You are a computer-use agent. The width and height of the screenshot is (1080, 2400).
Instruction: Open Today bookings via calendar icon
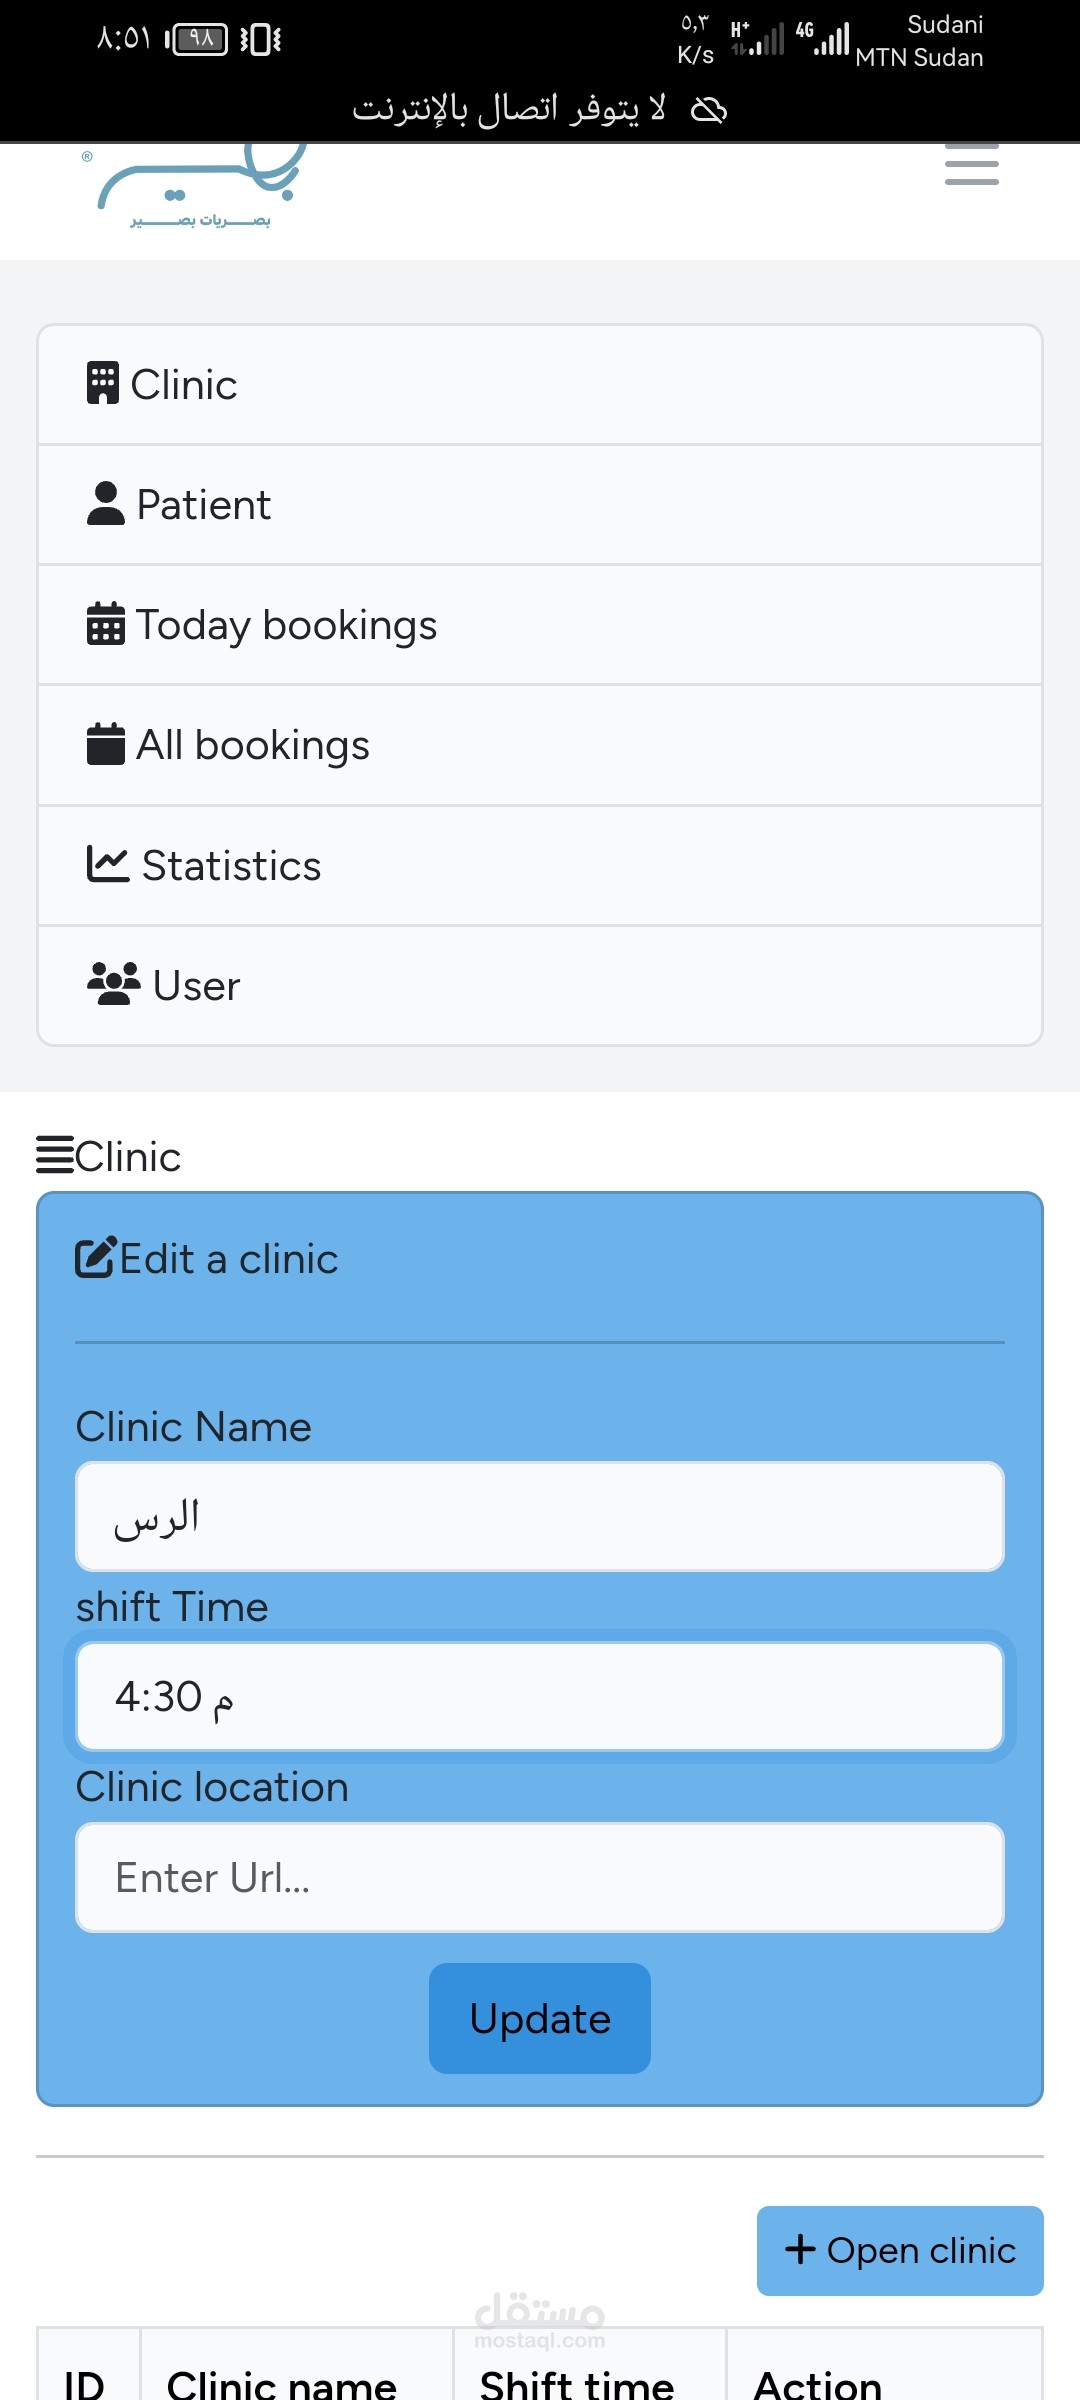(105, 624)
